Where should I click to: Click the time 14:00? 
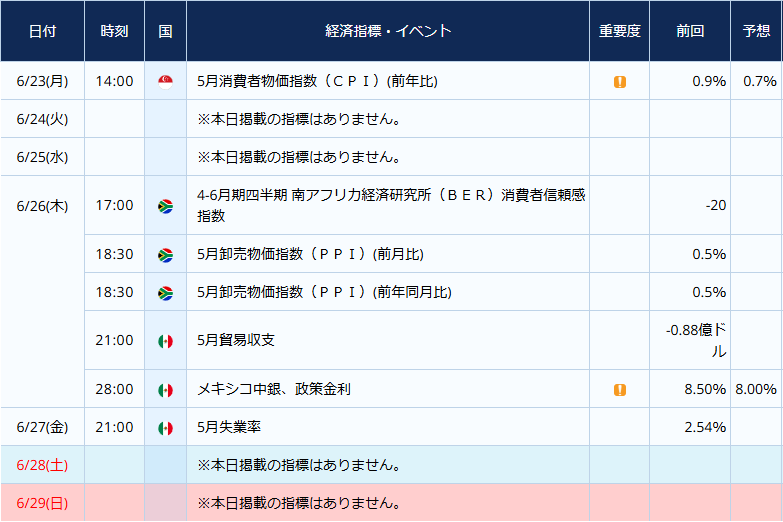tap(114, 81)
